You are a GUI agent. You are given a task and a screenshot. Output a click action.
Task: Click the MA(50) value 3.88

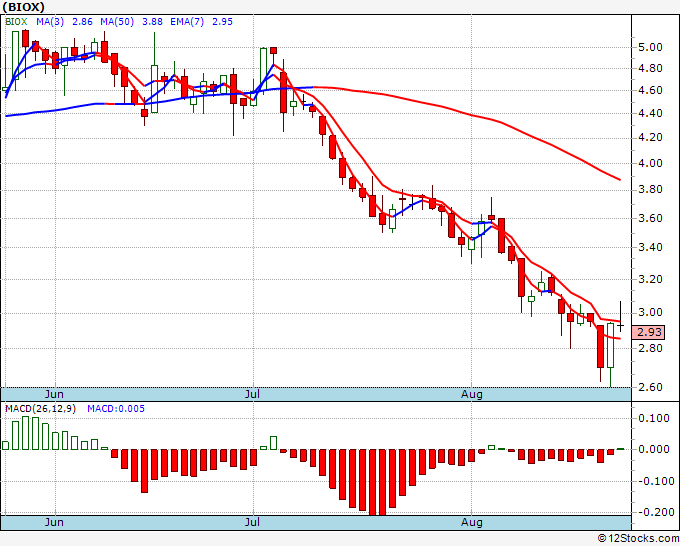[x=152, y=22]
